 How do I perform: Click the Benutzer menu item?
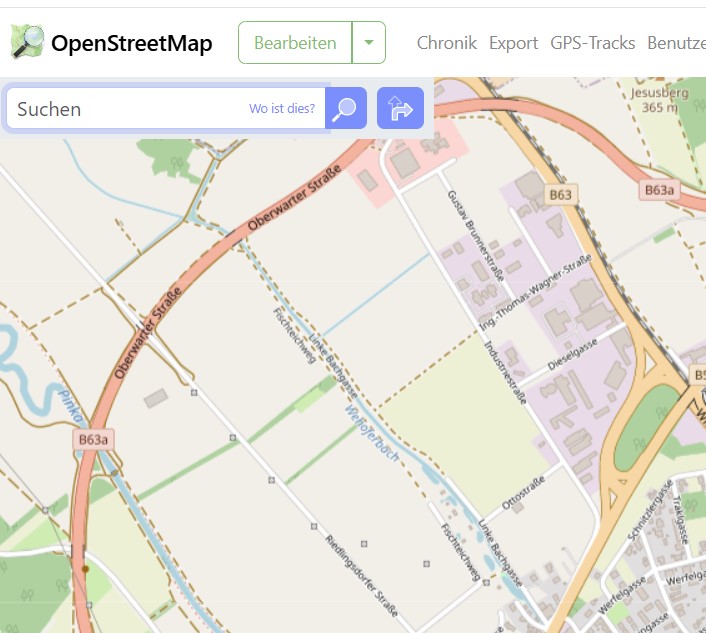676,43
